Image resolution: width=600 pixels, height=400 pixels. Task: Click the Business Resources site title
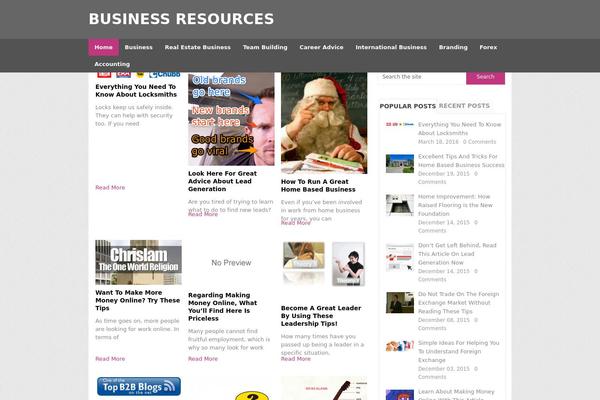181,19
